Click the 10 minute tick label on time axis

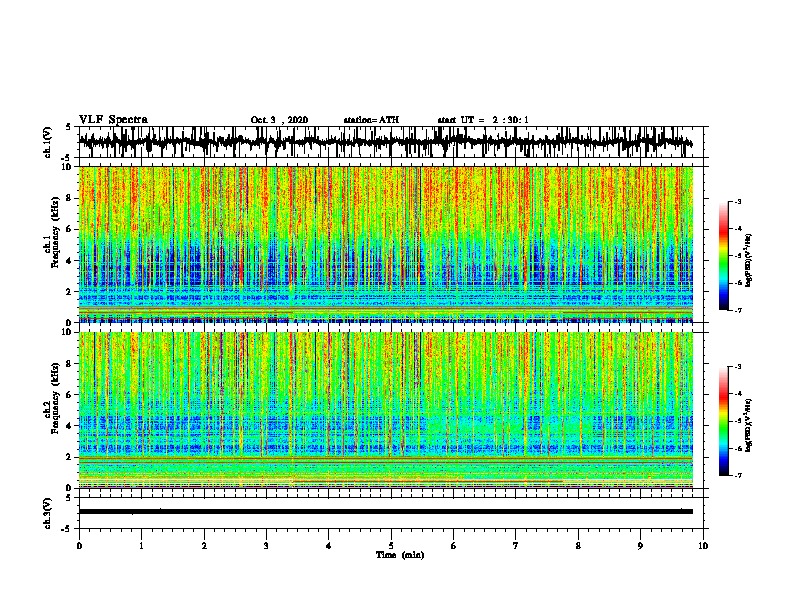click(x=703, y=546)
